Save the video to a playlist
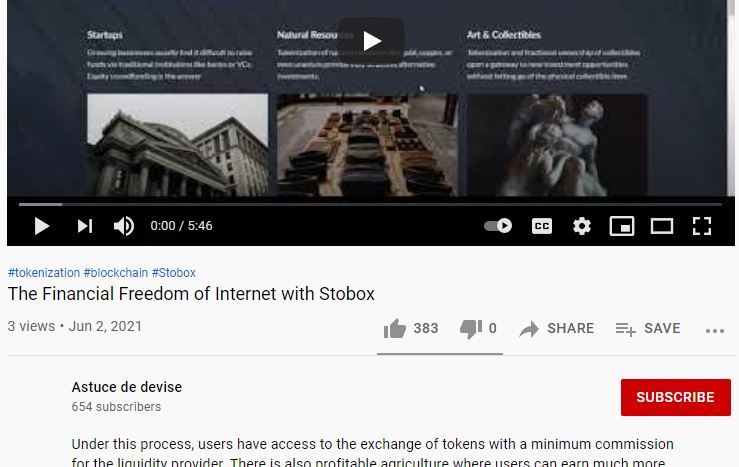The height and width of the screenshot is (467, 739). (x=648, y=328)
